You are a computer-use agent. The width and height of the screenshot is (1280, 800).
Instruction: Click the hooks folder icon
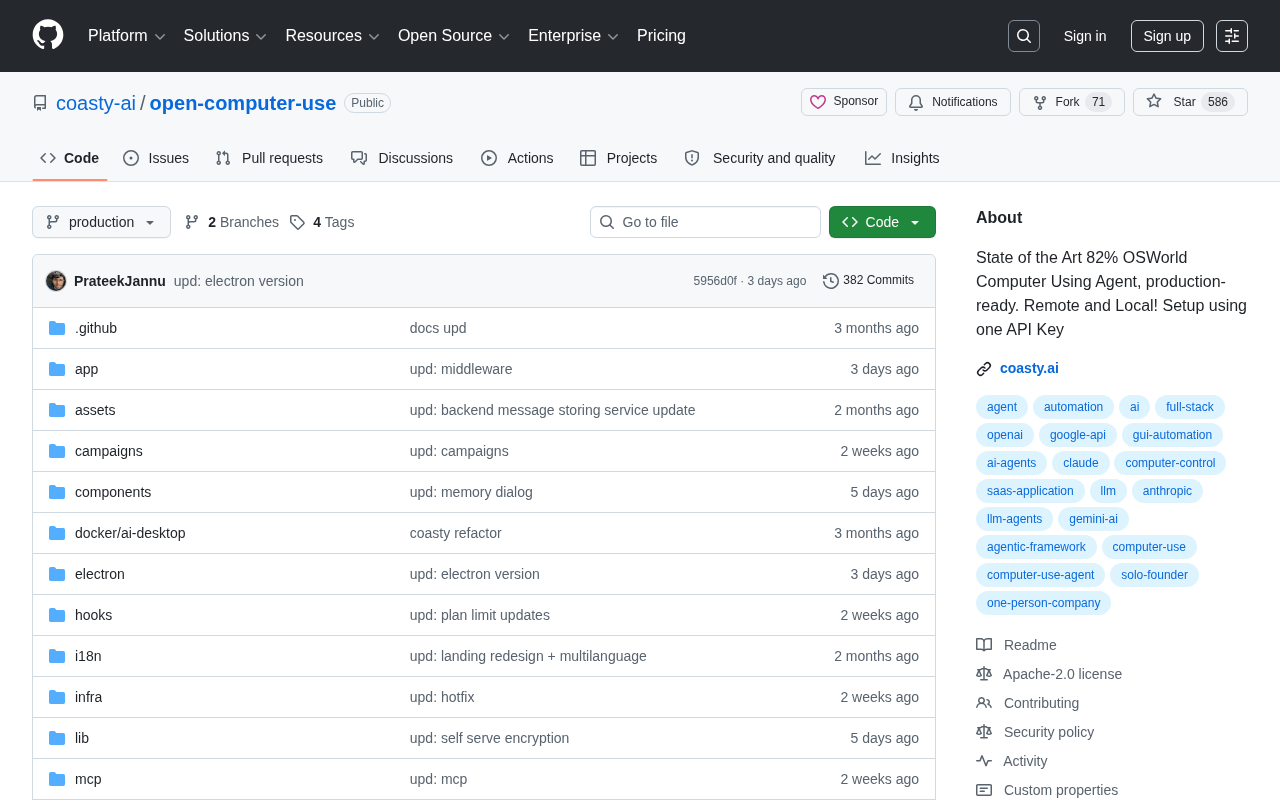coord(57,615)
